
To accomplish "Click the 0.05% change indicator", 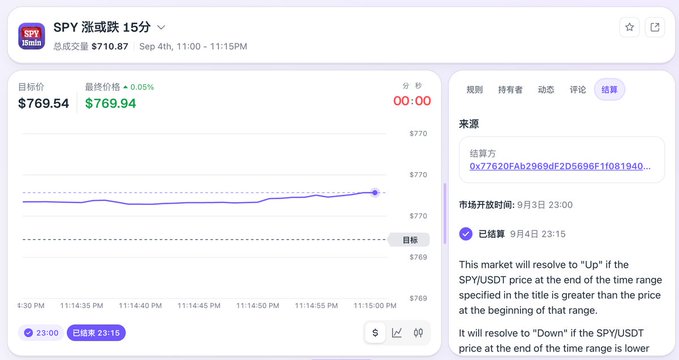I will click(139, 87).
